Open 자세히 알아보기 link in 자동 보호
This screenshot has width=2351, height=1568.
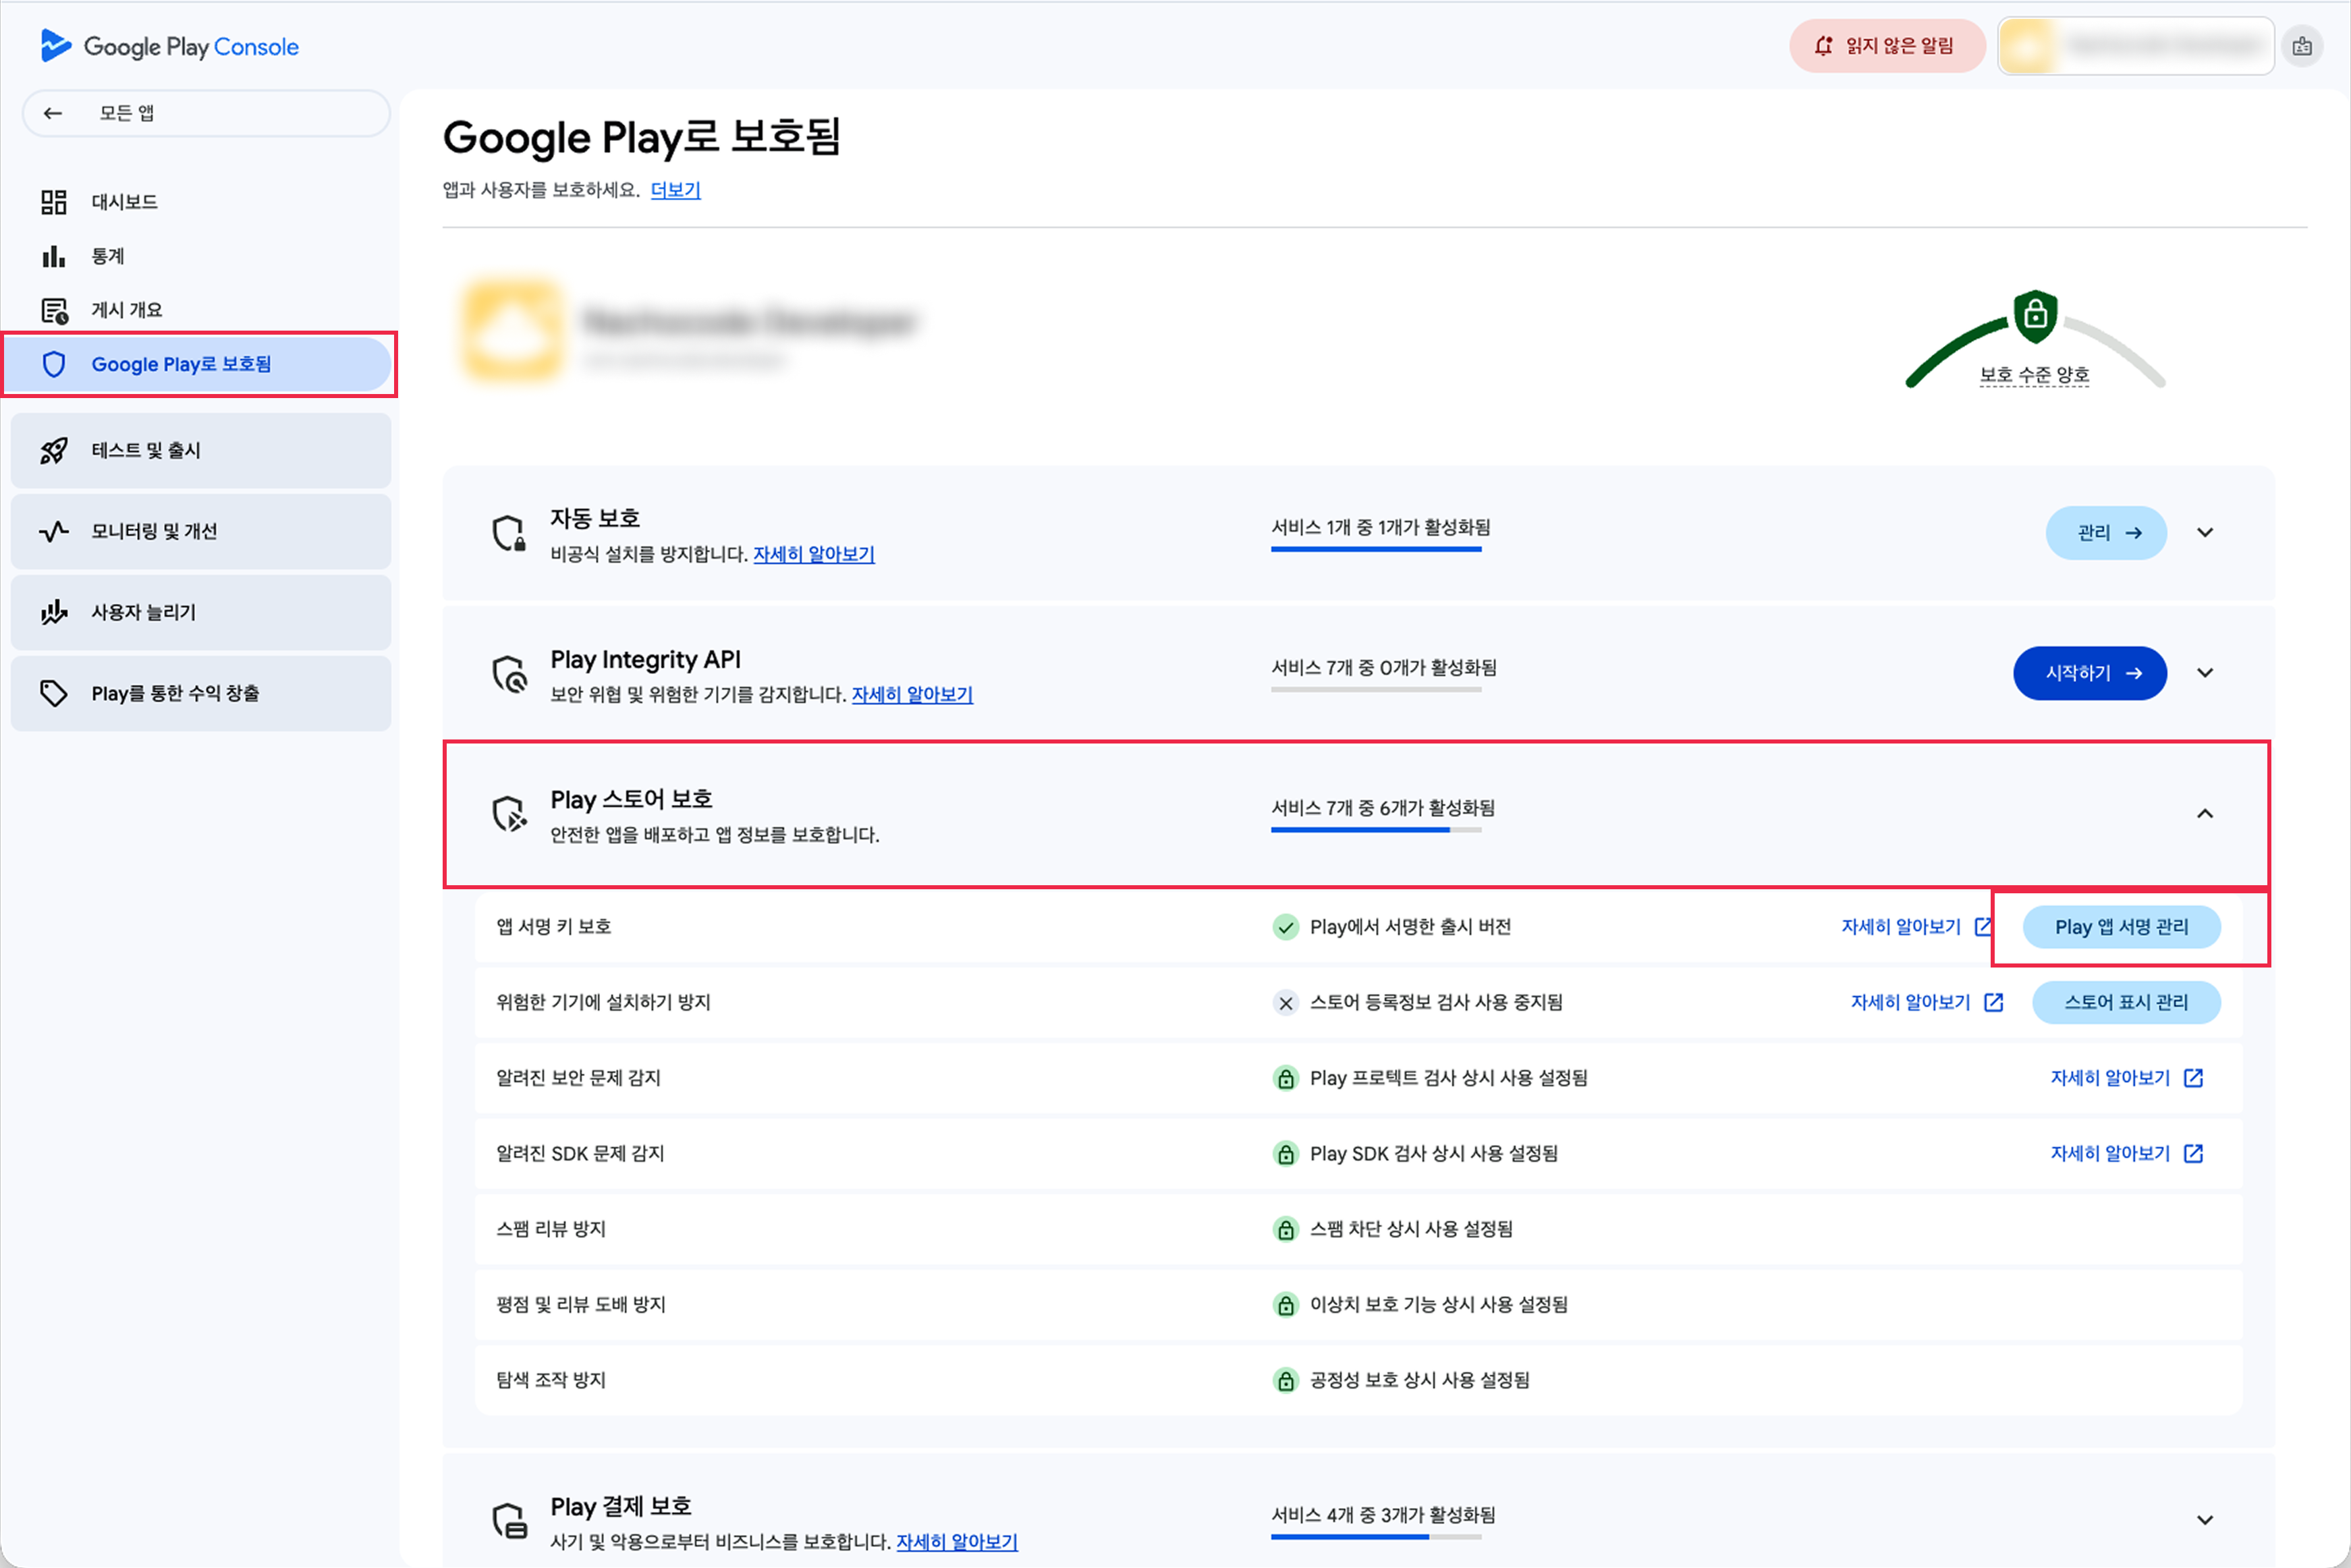(814, 554)
